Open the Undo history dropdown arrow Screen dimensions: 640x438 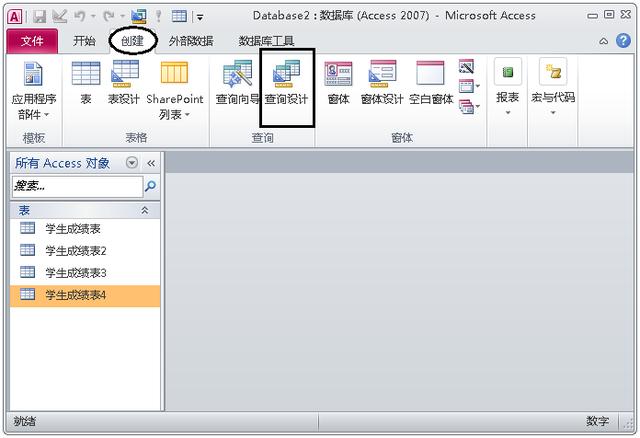click(x=93, y=17)
